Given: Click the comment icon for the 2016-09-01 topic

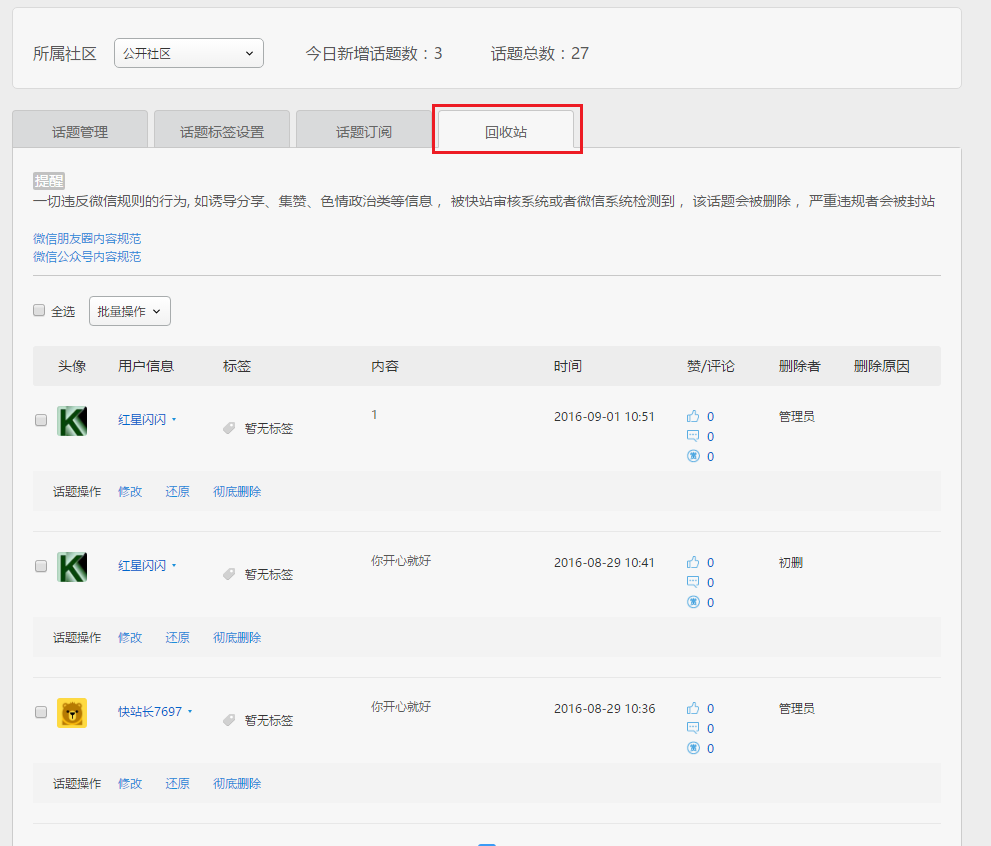Looking at the screenshot, I should tap(693, 436).
